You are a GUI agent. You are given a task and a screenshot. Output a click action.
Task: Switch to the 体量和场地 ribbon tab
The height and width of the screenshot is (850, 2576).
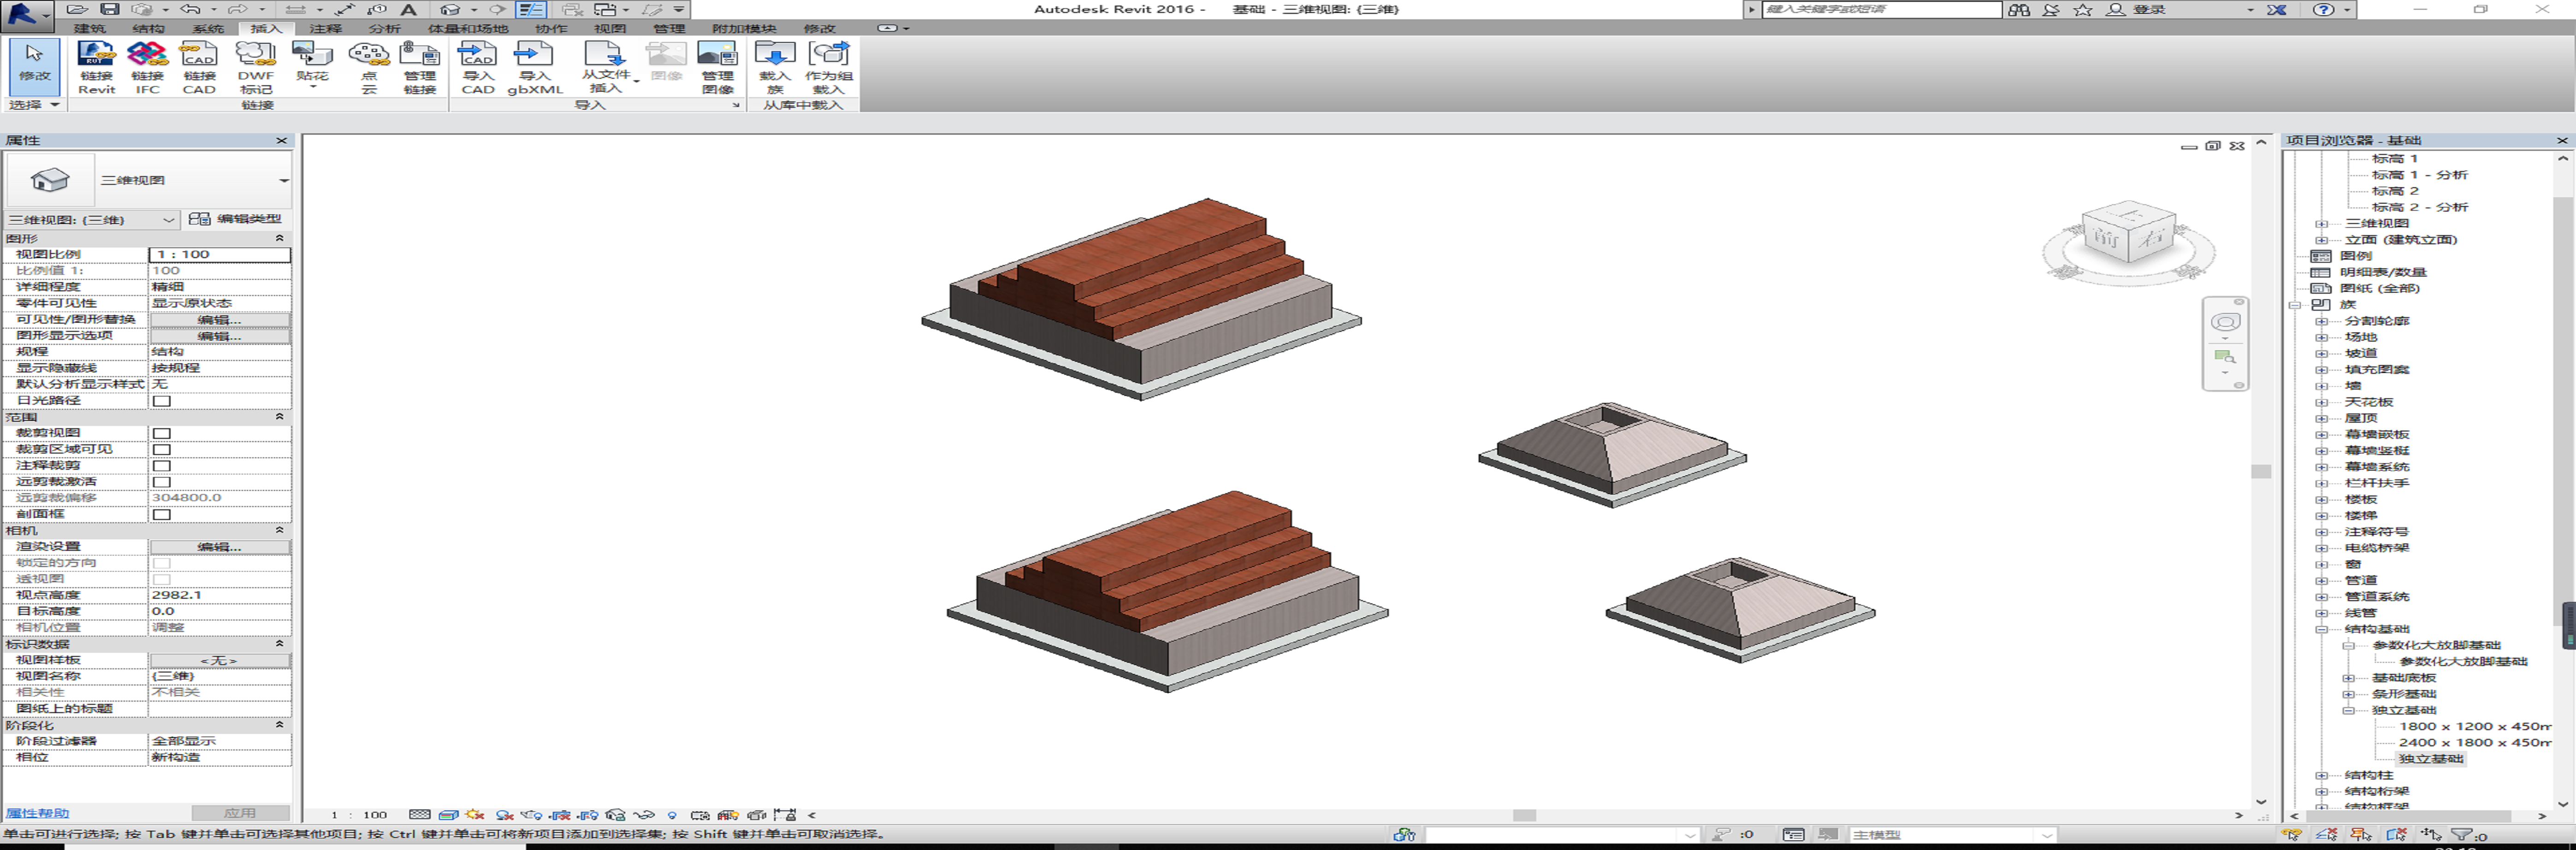pos(468,28)
